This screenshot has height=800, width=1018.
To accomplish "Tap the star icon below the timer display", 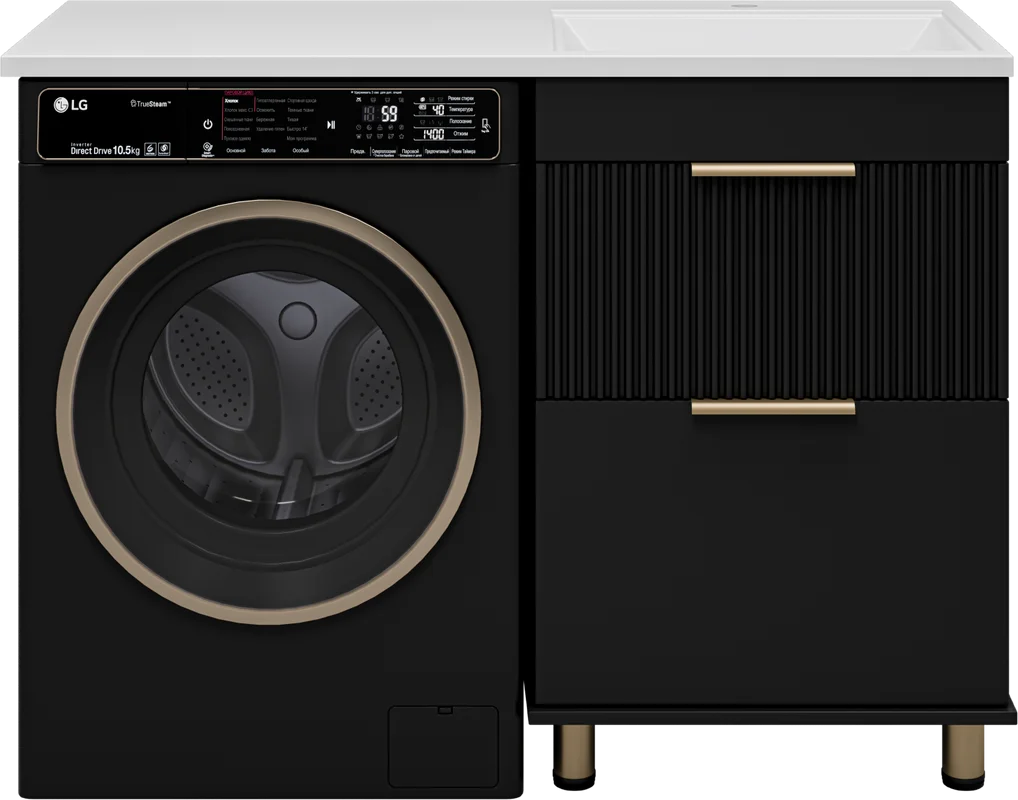I will 401,136.
